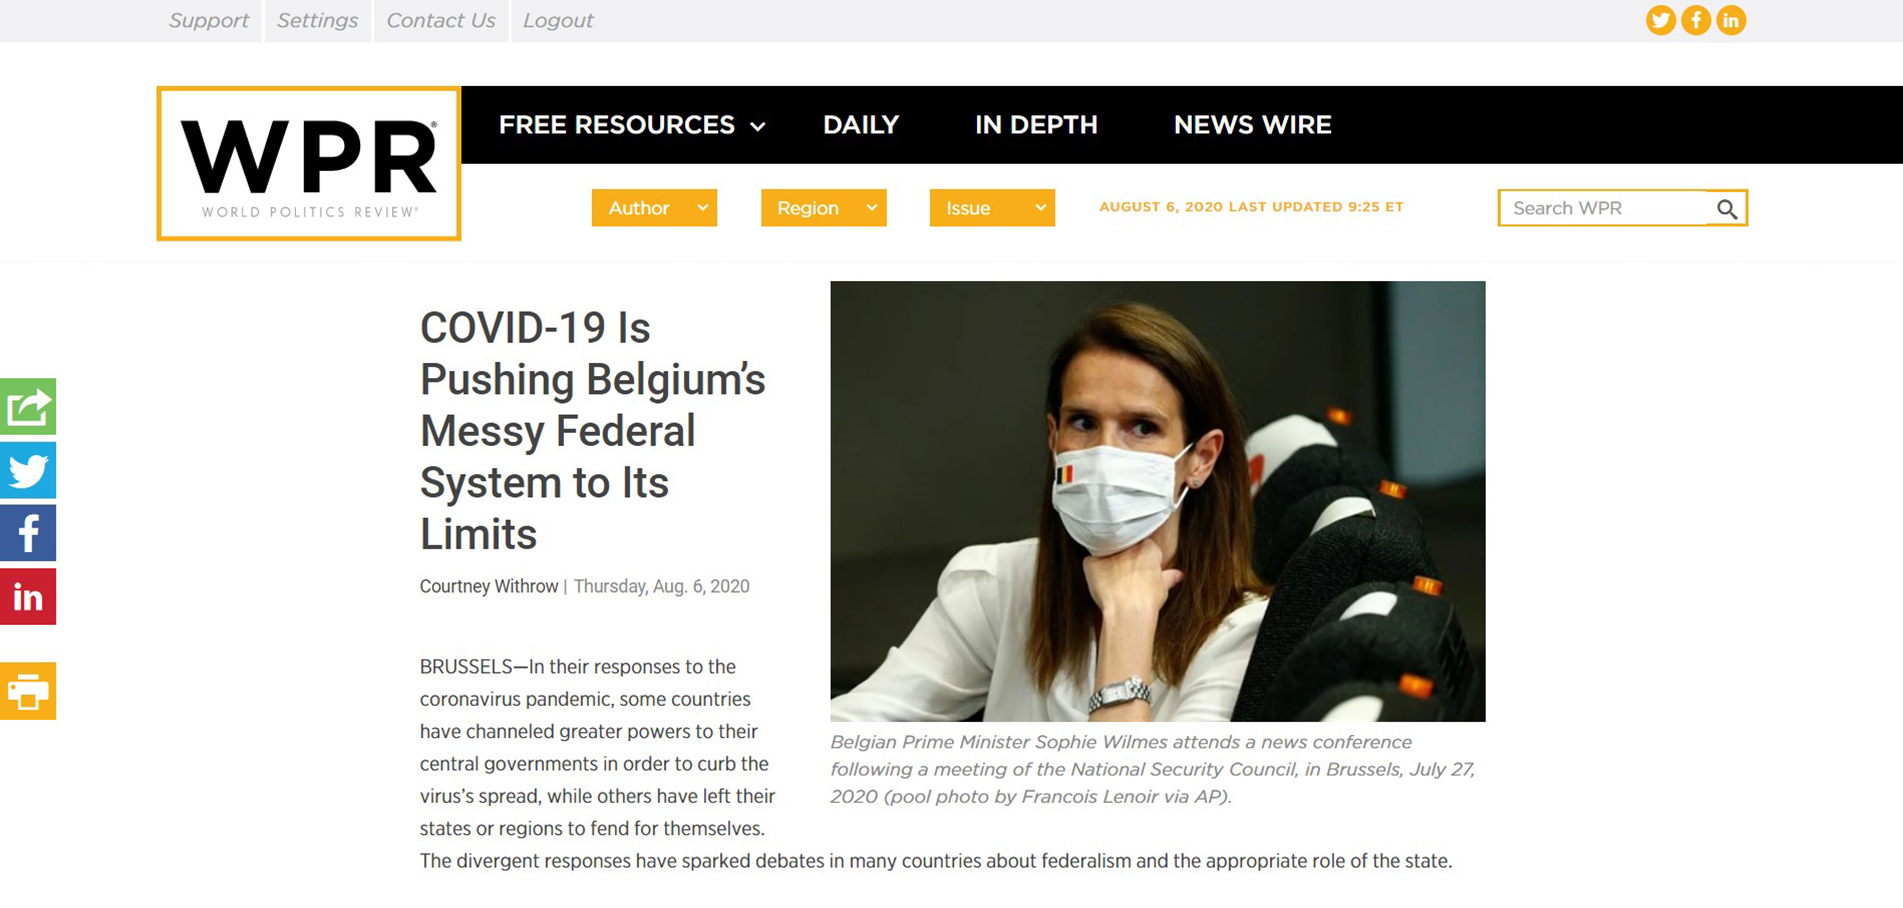Go to the Daily section
Screen dimensions: 1903x908
861,125
